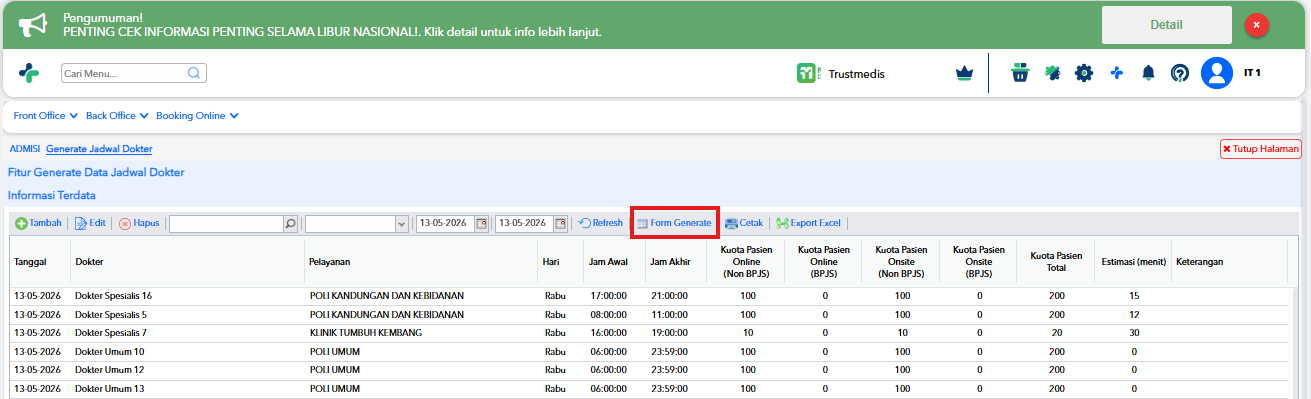The image size is (1311, 399).
Task: Open the puzzle piece integrations icon
Action: click(1052, 73)
